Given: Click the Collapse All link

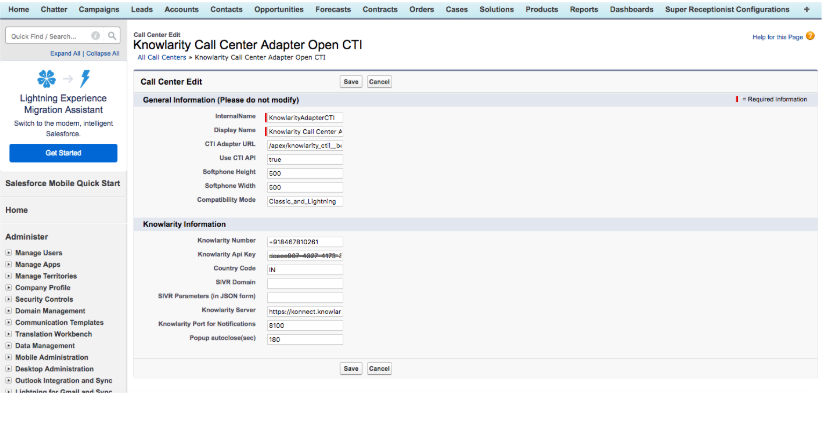Looking at the screenshot, I should [x=103, y=54].
